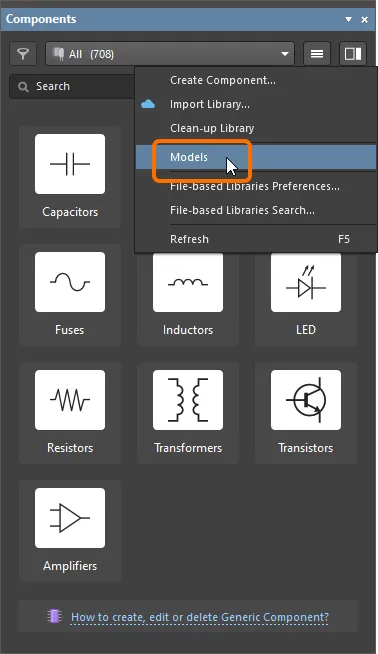The width and height of the screenshot is (378, 654).
Task: Open the Fuses category icon
Action: pyautogui.click(x=70, y=282)
